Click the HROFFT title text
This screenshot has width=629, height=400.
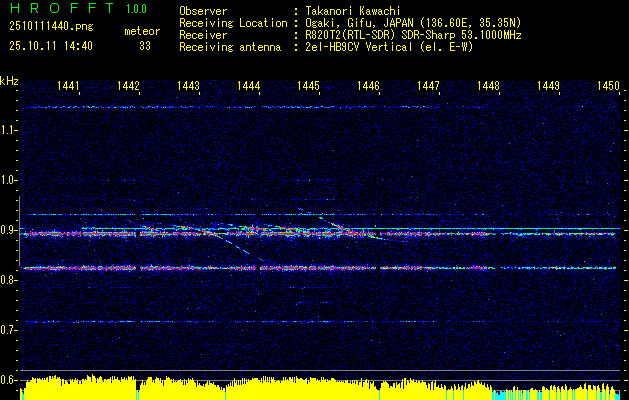click(62, 8)
